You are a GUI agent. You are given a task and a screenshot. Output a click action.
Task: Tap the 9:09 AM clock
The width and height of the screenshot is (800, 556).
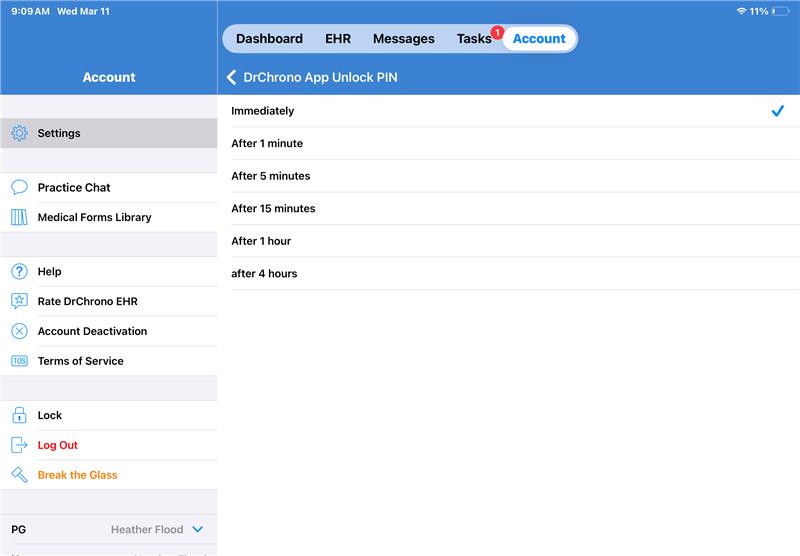(x=30, y=11)
